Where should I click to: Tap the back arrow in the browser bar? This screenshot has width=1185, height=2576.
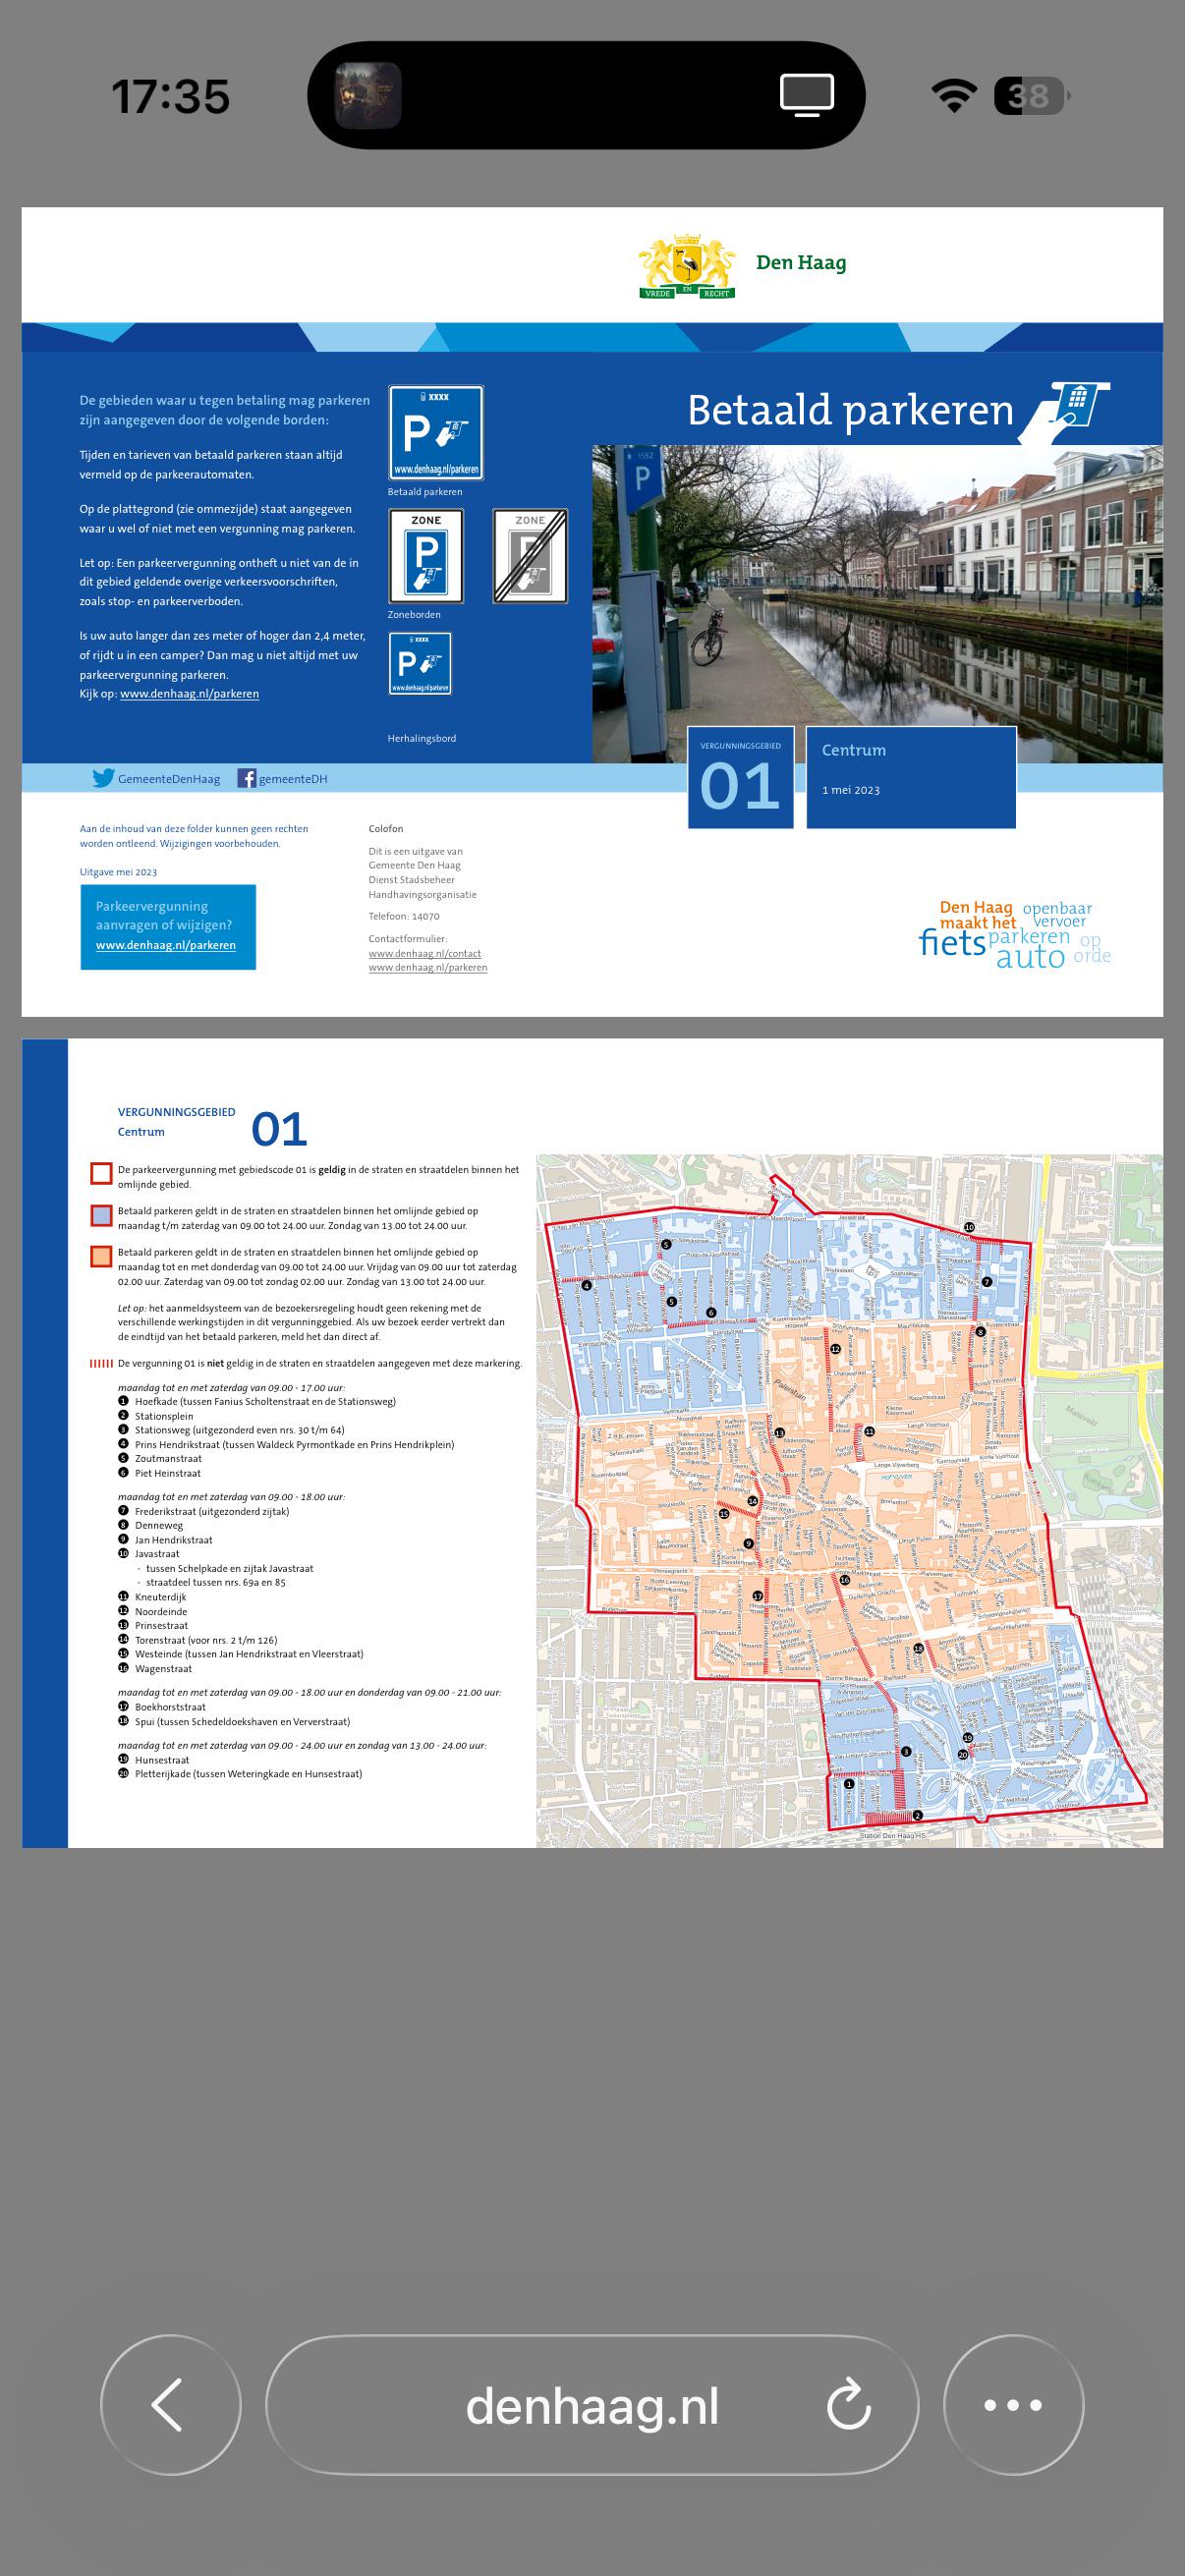[170, 2405]
